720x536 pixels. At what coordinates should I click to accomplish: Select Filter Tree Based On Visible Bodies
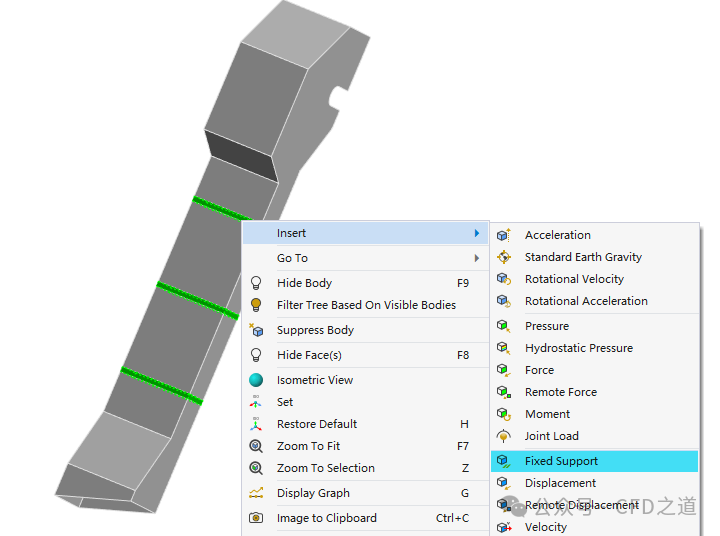coord(366,305)
